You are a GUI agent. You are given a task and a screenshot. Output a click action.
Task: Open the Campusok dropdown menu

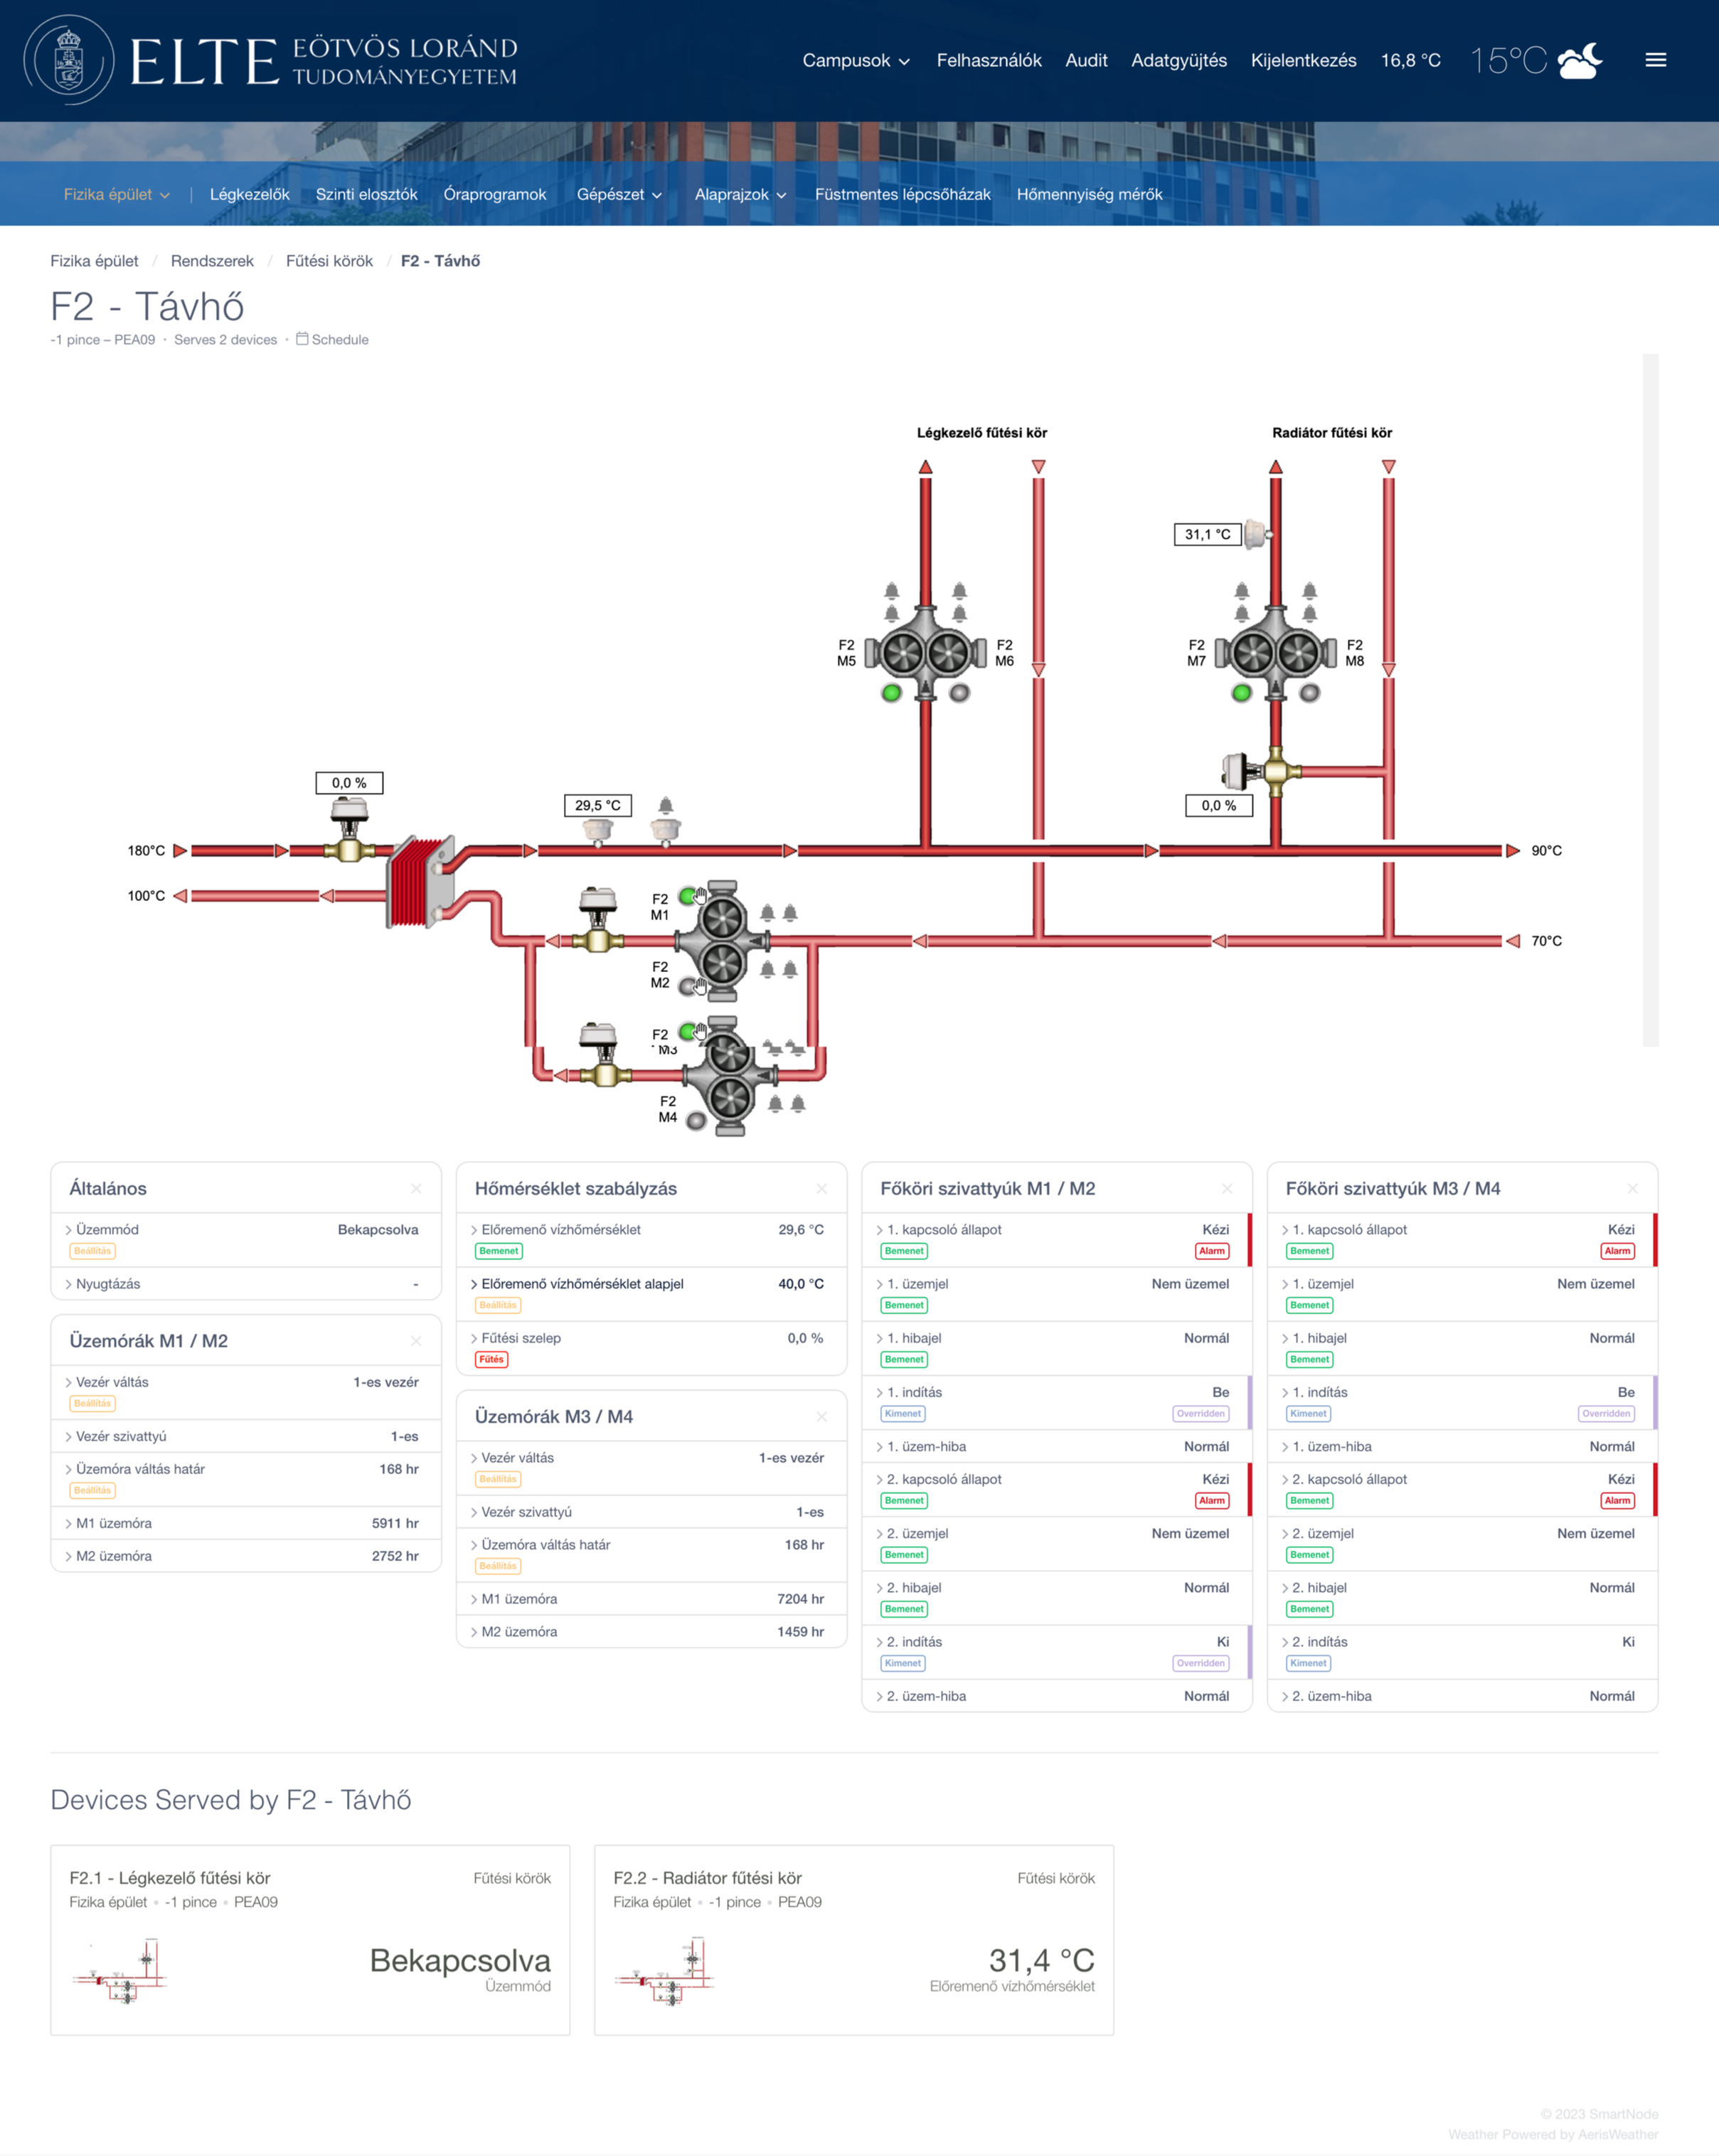[x=855, y=60]
